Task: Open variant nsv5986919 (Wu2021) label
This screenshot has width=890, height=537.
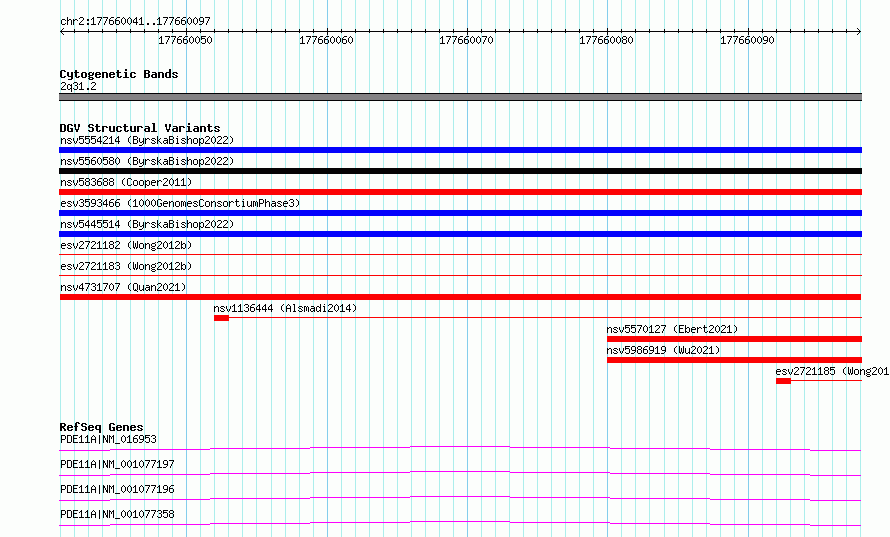Action: (x=663, y=350)
